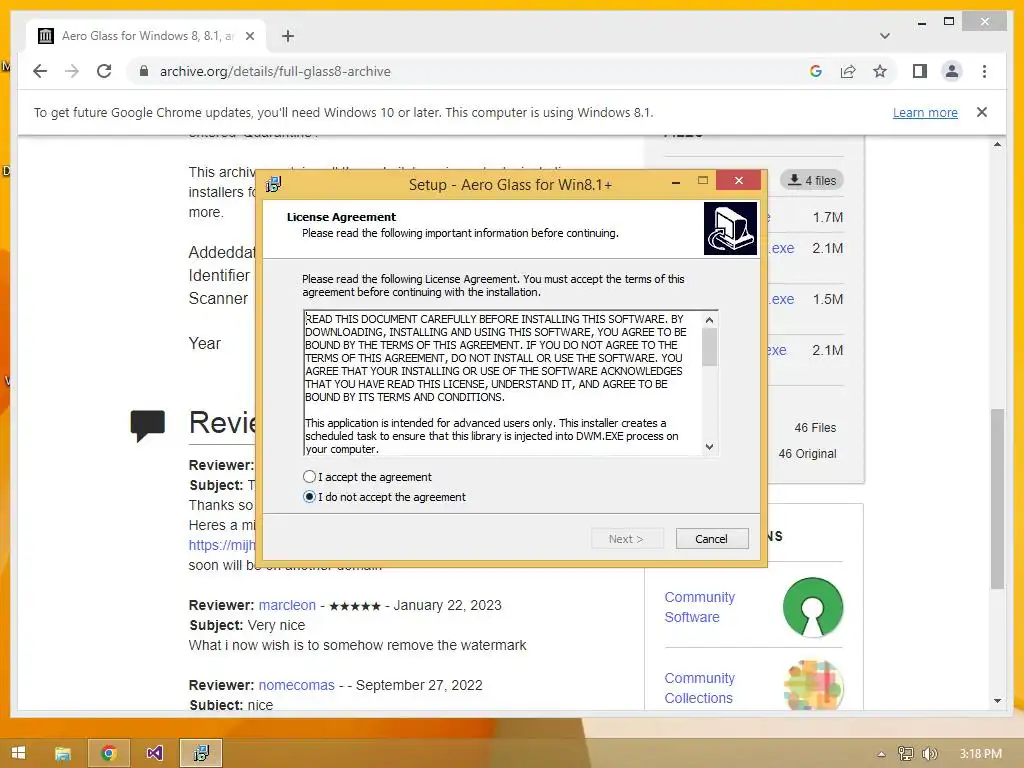Close the Aero Glass Setup dialog
Screen dimensions: 1024x768
[739, 180]
